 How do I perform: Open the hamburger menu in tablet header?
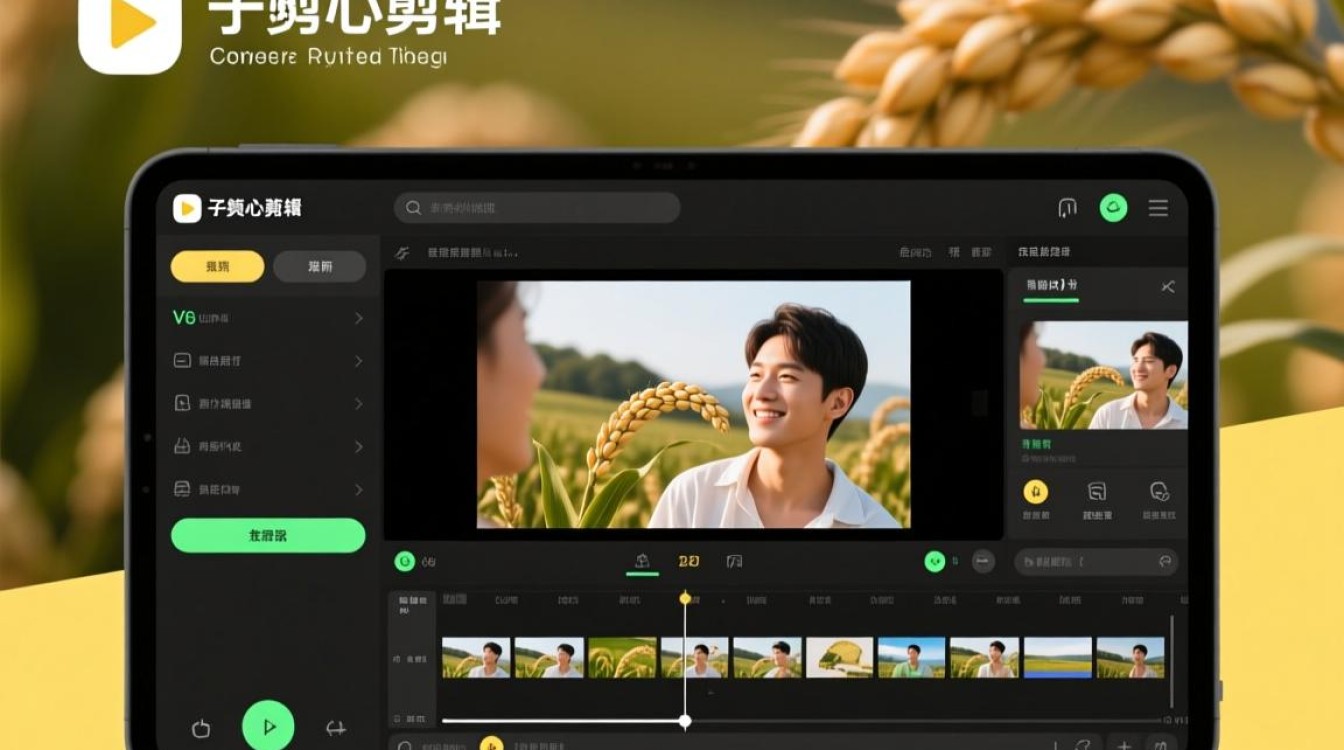[x=1158, y=208]
